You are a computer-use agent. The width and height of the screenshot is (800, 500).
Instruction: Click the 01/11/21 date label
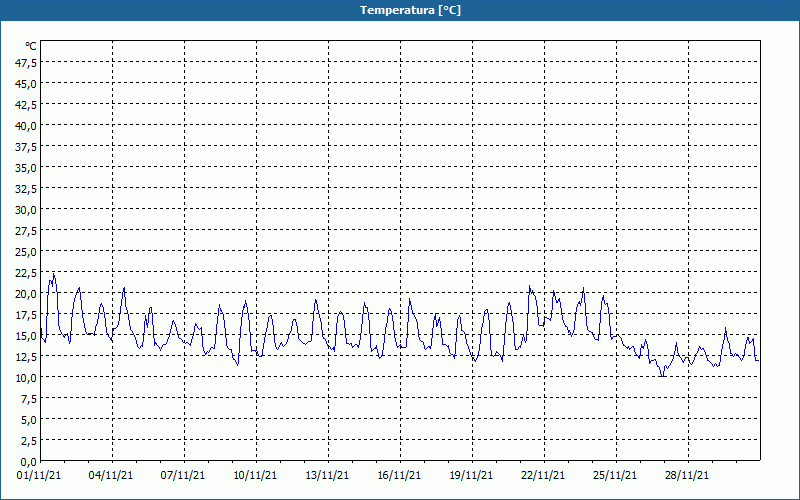click(x=39, y=475)
